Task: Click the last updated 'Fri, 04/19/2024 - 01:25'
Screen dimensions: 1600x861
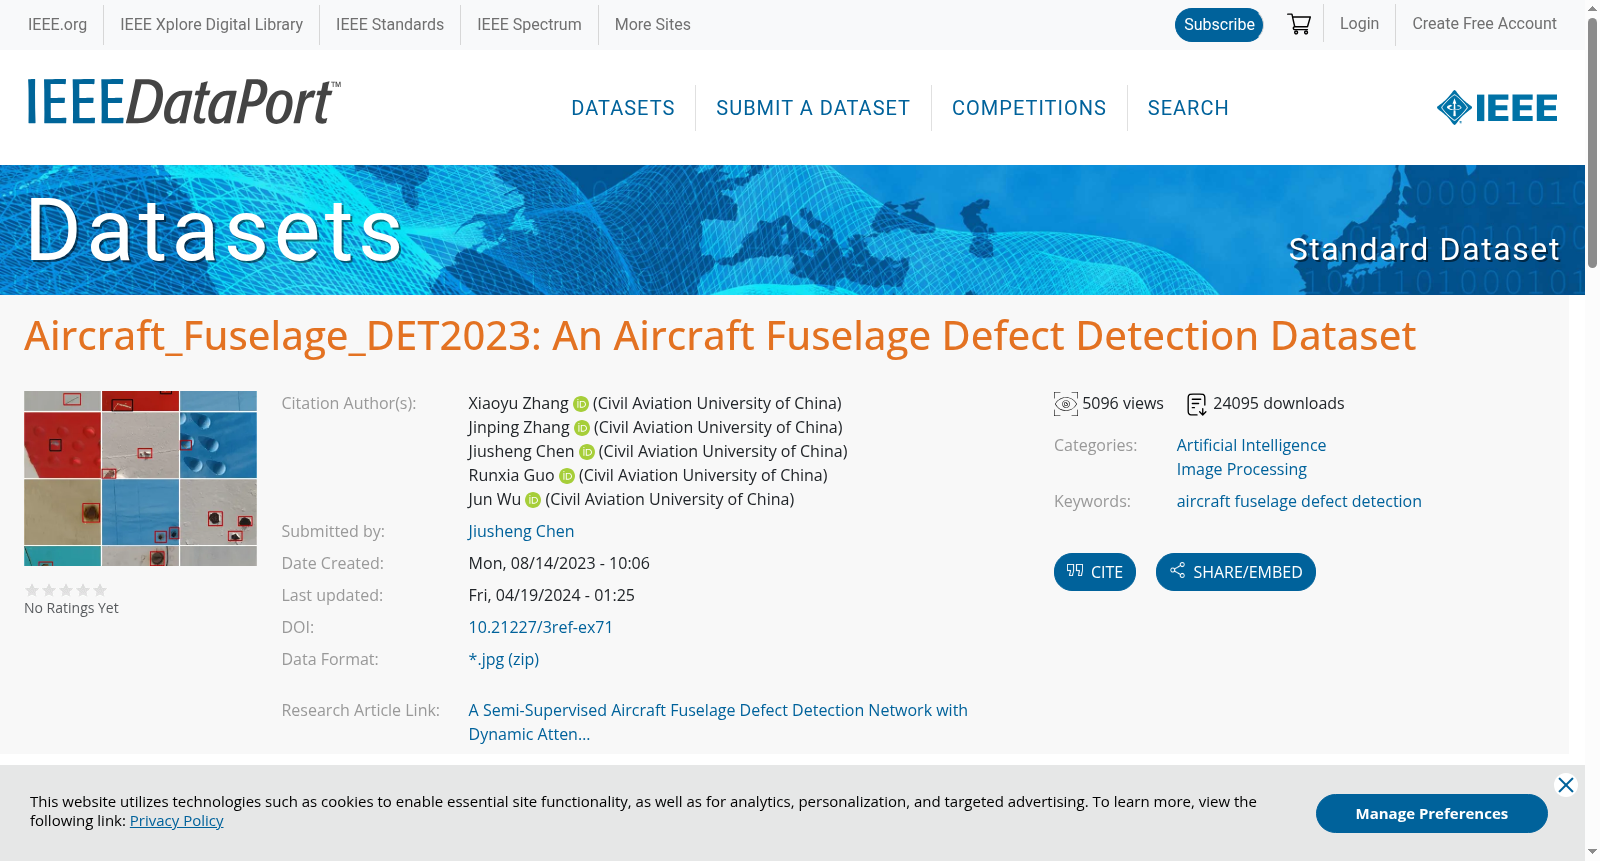Action: click(x=552, y=596)
